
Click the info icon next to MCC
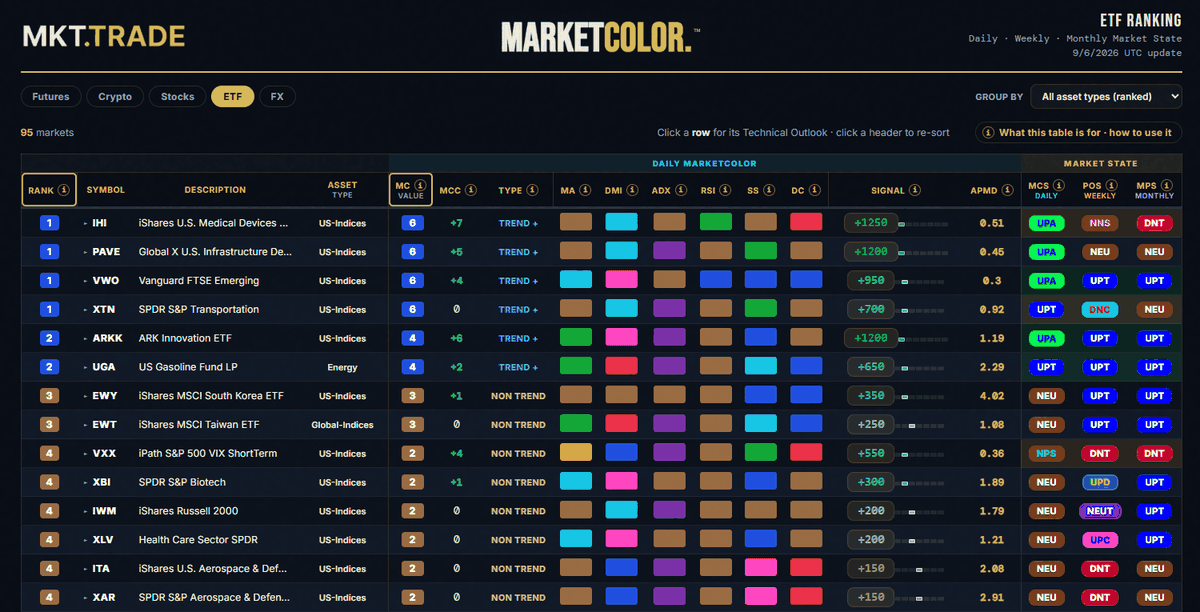(x=471, y=190)
